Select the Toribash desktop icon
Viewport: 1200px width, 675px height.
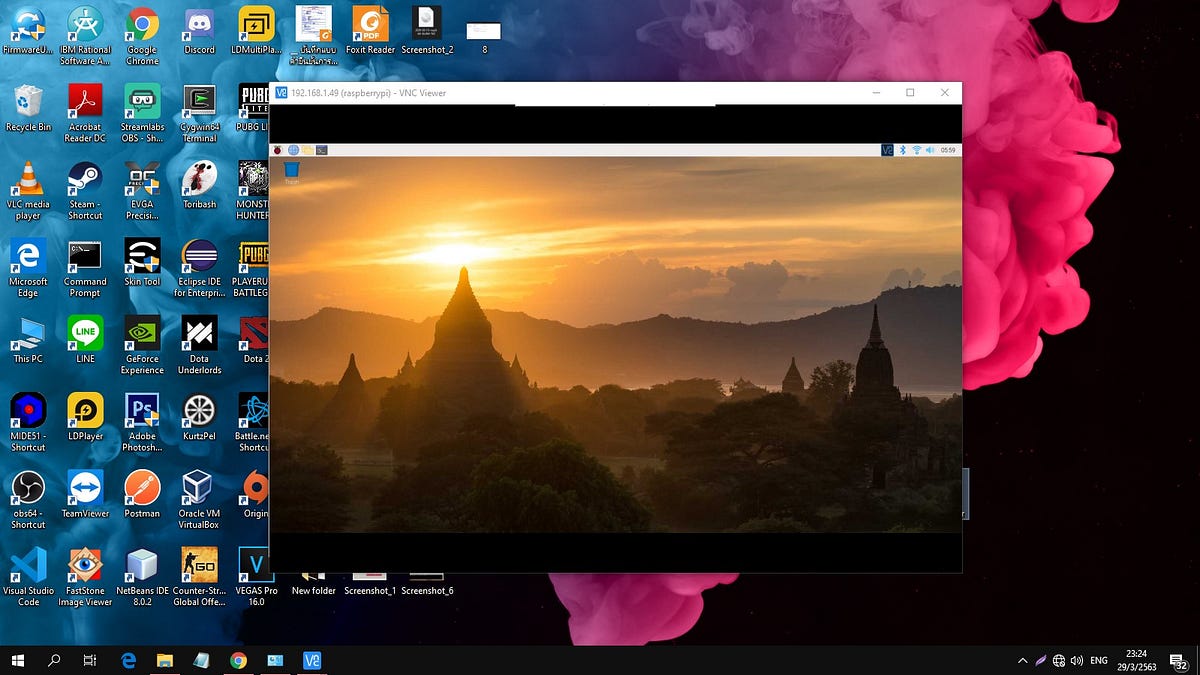click(x=199, y=185)
